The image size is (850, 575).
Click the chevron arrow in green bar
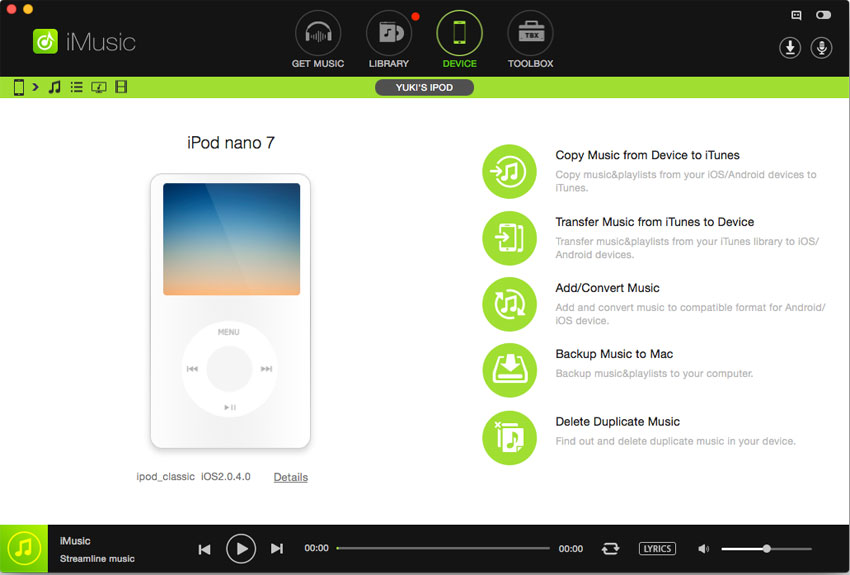click(x=35, y=87)
